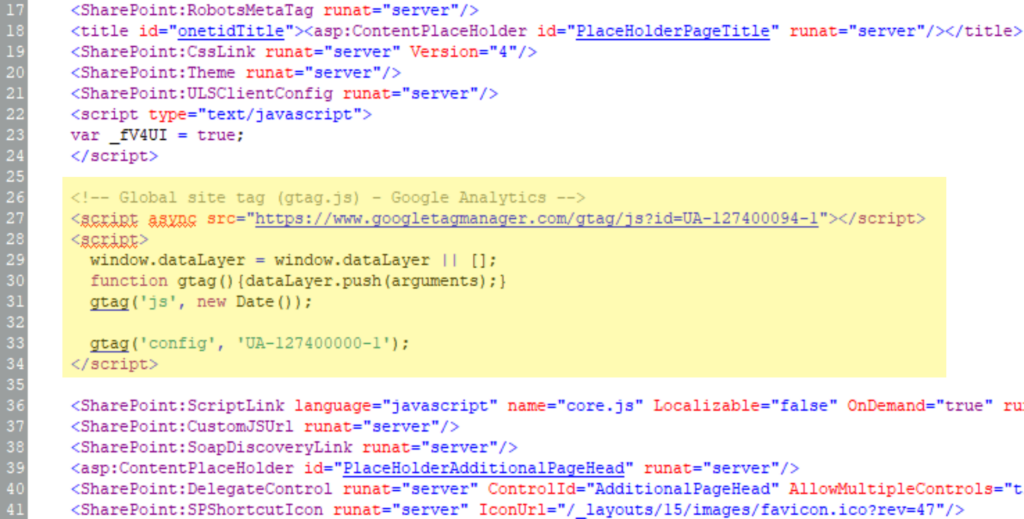Click the gtag('js', new Date()) line
The height and width of the screenshot is (519, 1024).
201,302
